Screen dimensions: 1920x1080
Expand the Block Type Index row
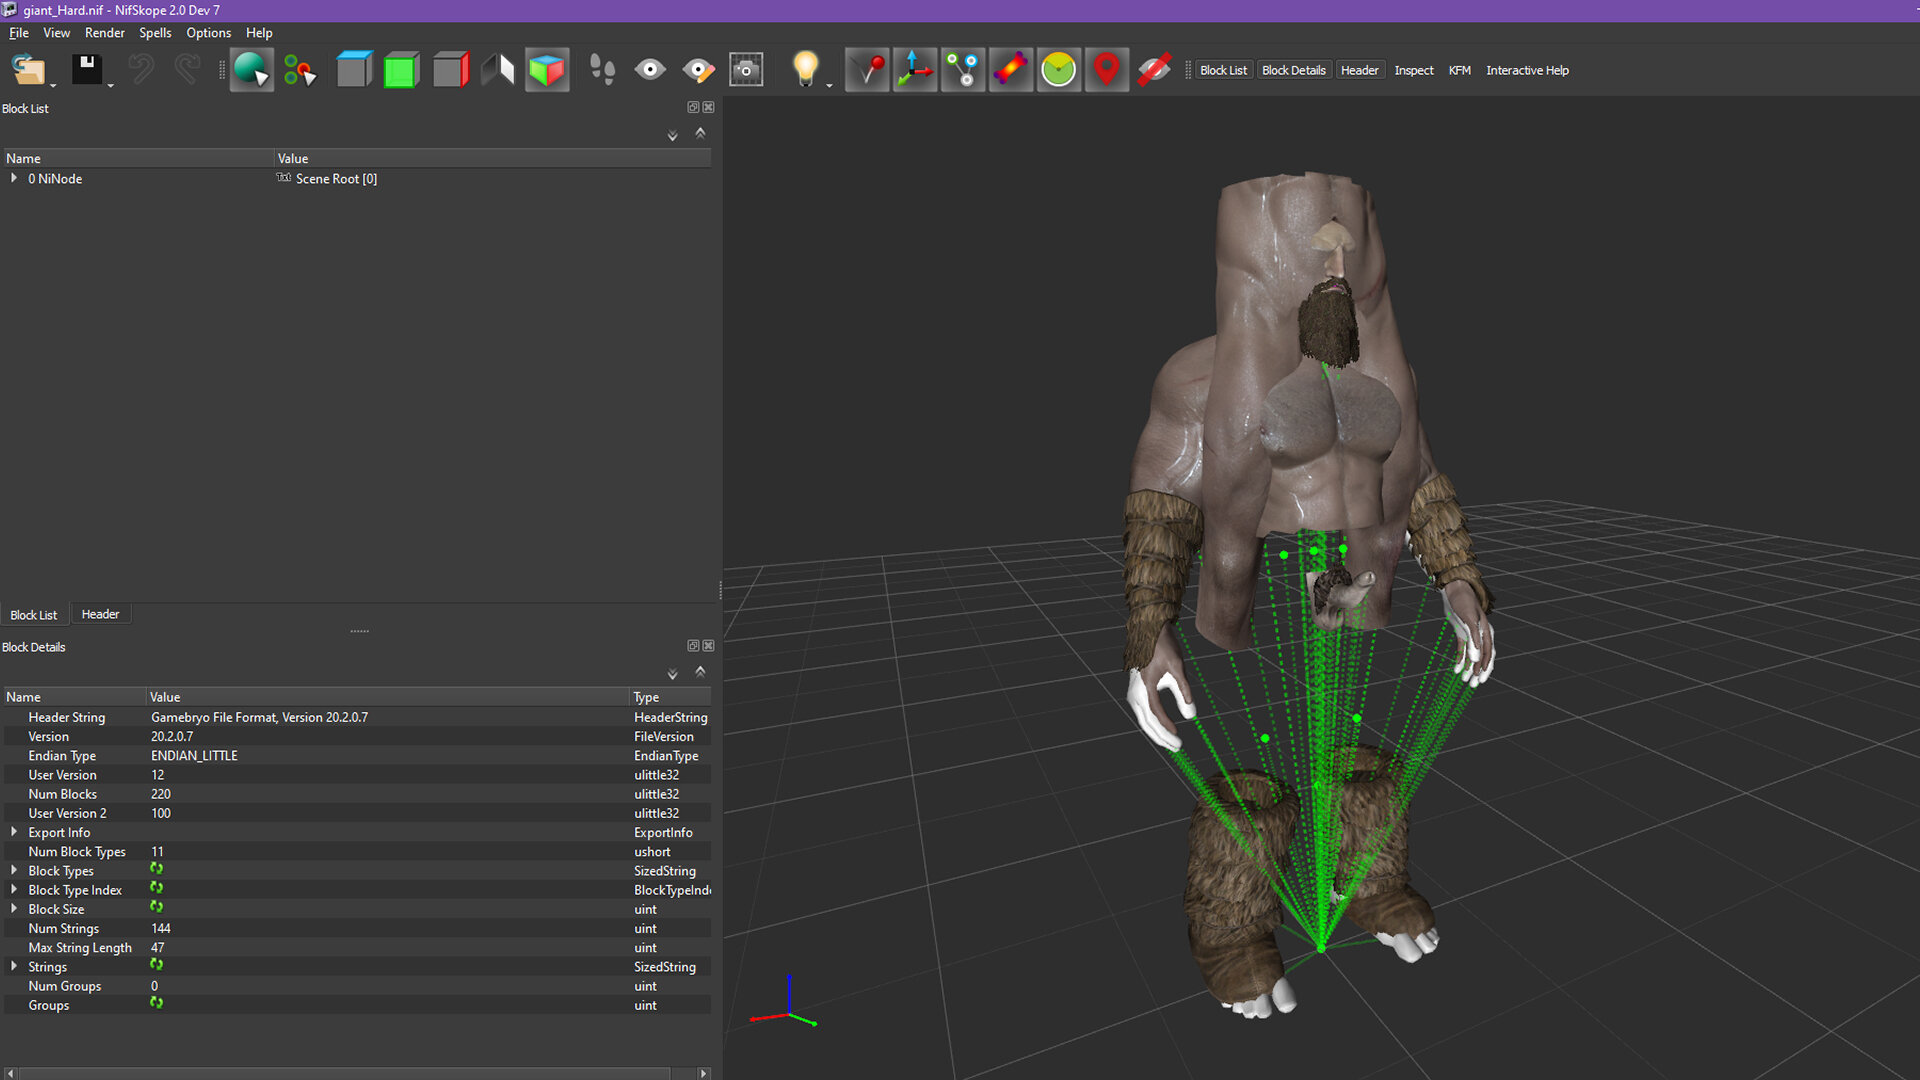pyautogui.click(x=14, y=889)
